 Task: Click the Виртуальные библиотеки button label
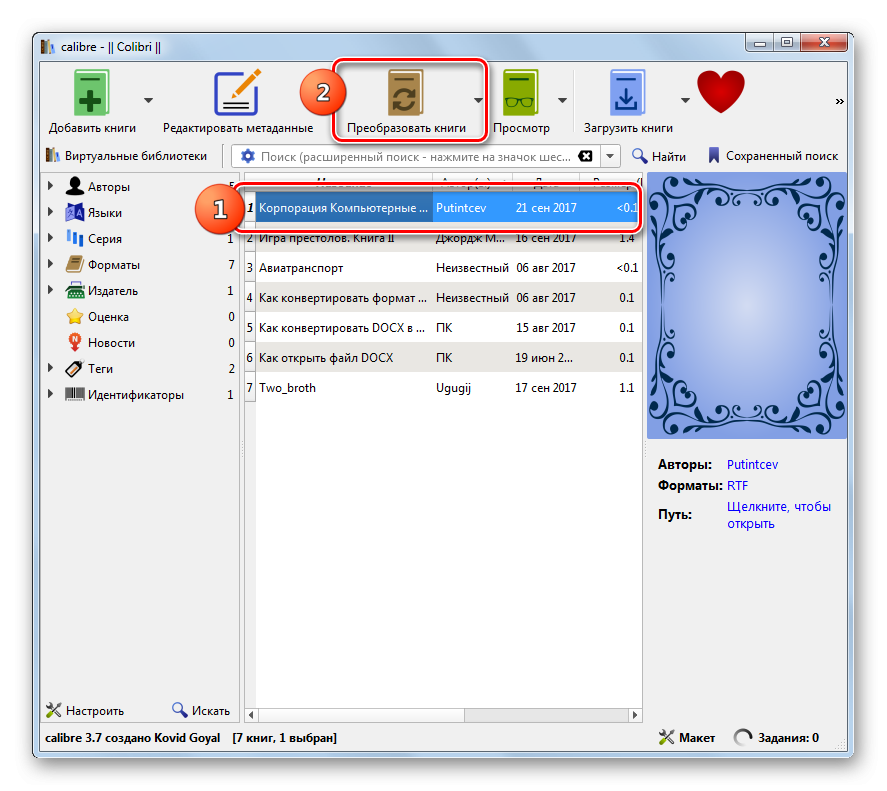[x=136, y=156]
